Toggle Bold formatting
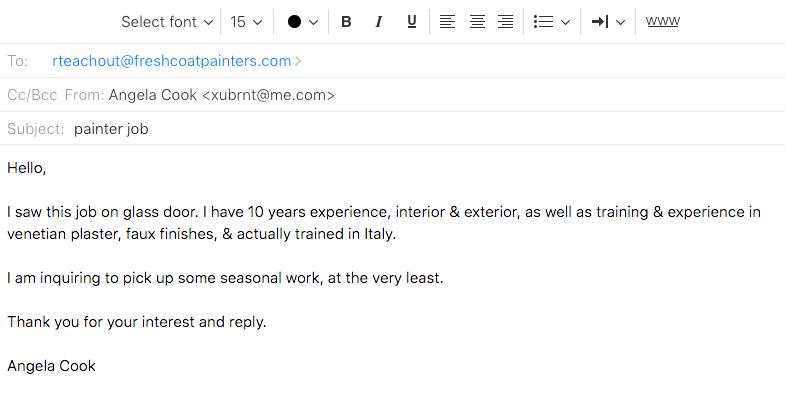The height and width of the screenshot is (396, 785). [346, 22]
